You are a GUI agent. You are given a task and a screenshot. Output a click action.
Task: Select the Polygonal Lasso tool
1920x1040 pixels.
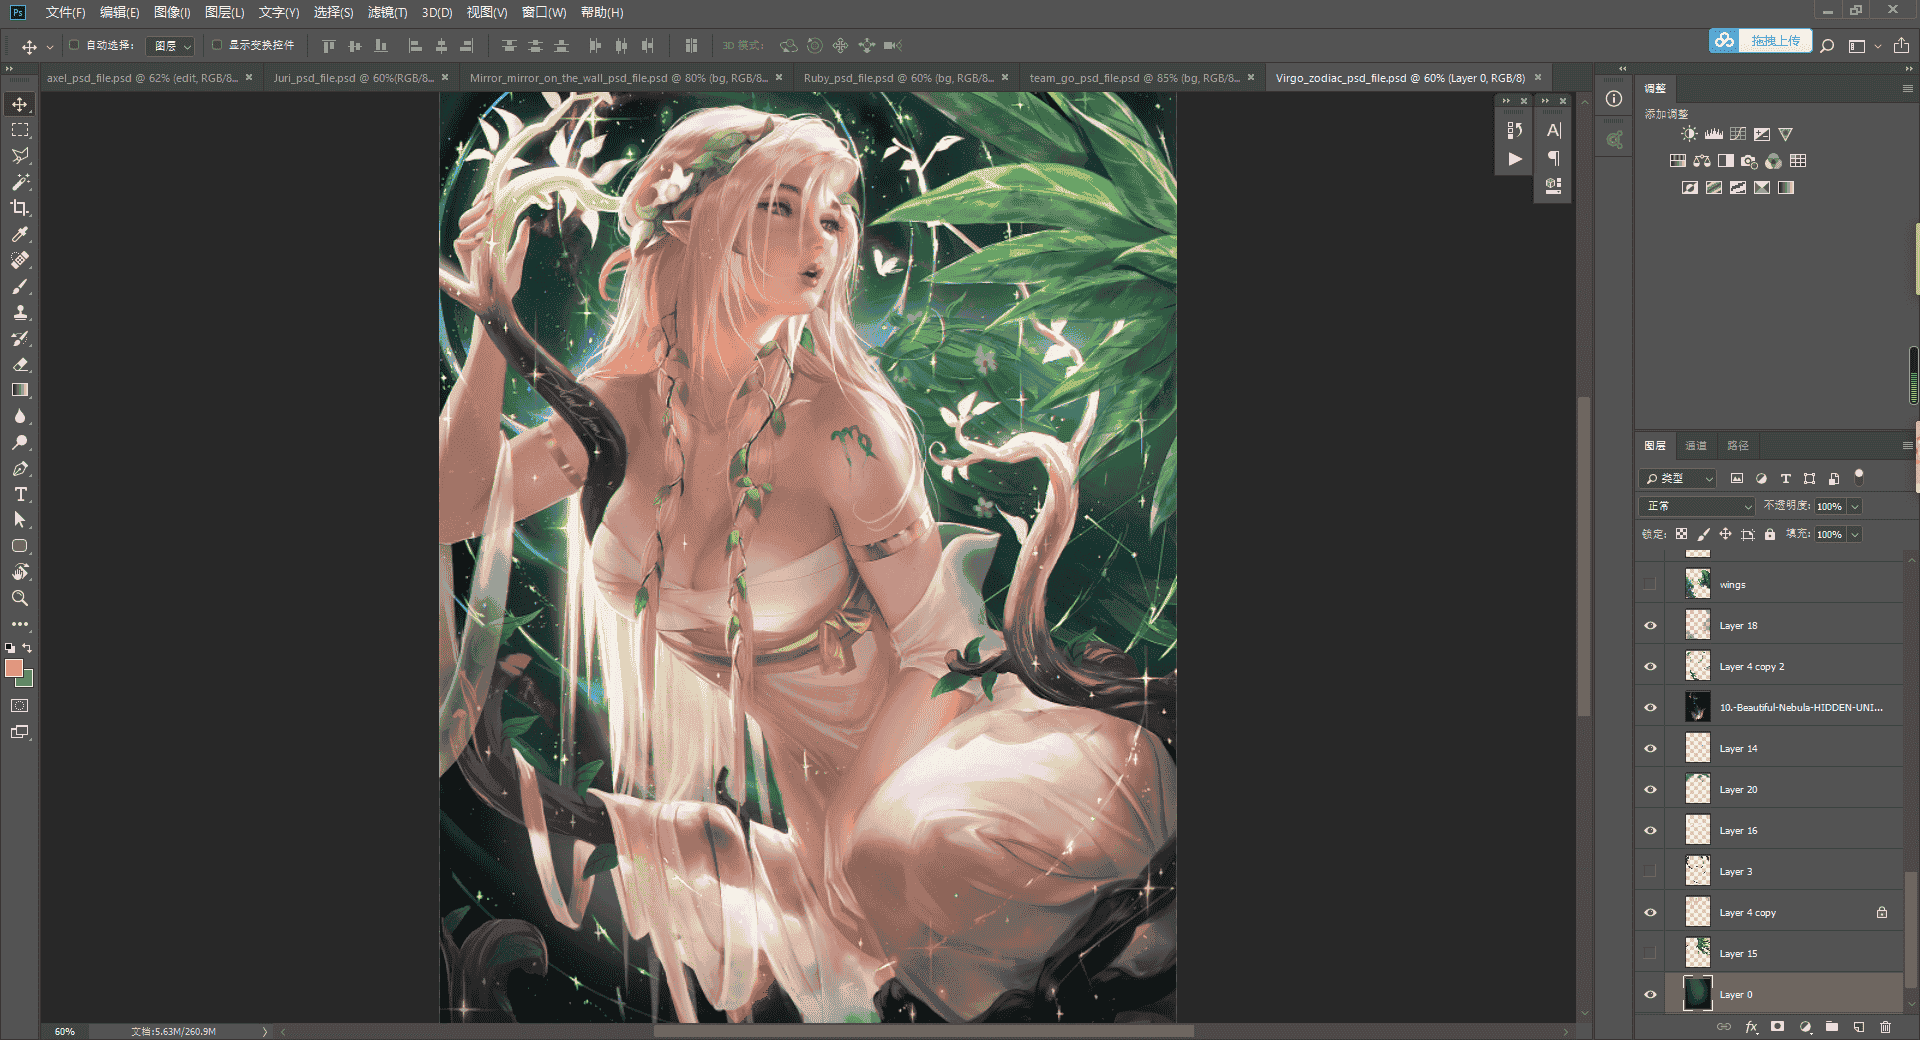20,156
